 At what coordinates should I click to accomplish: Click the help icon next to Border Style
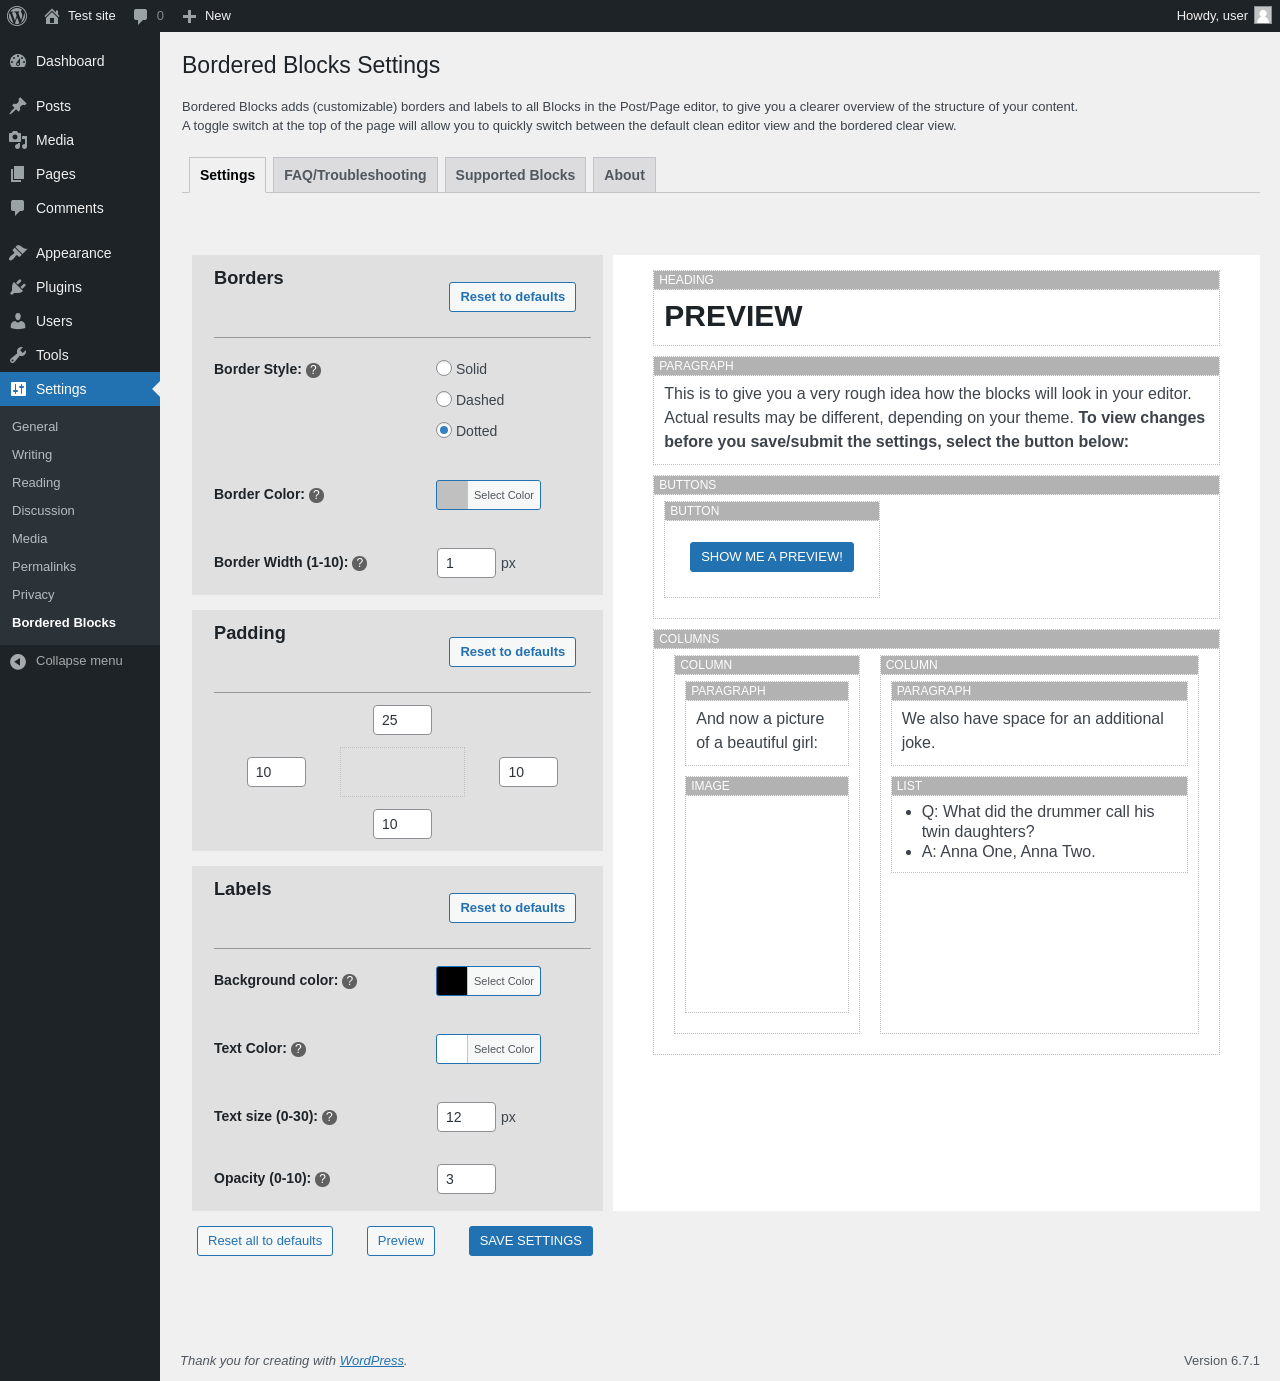pos(313,370)
